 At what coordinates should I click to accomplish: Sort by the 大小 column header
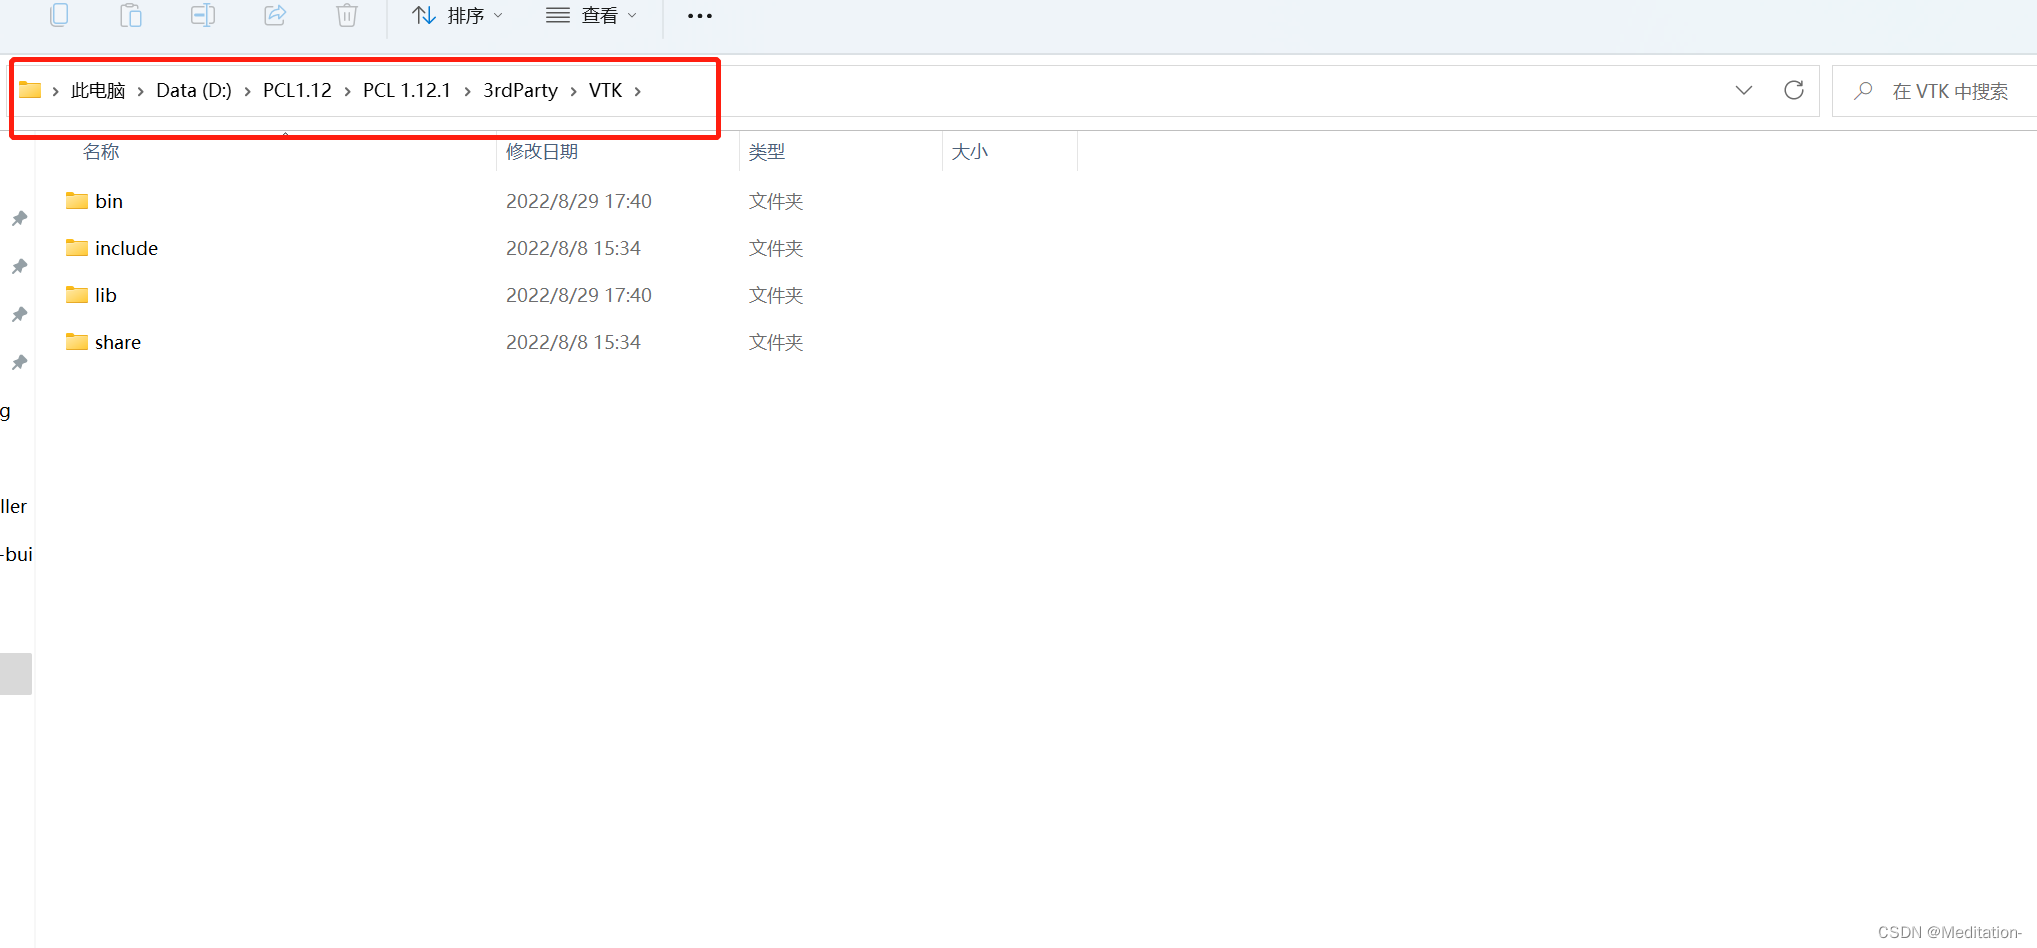coord(970,151)
